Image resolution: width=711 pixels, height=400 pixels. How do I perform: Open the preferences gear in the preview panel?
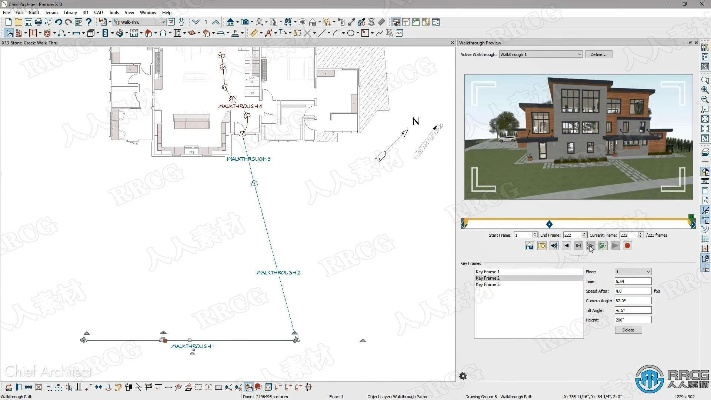point(462,375)
